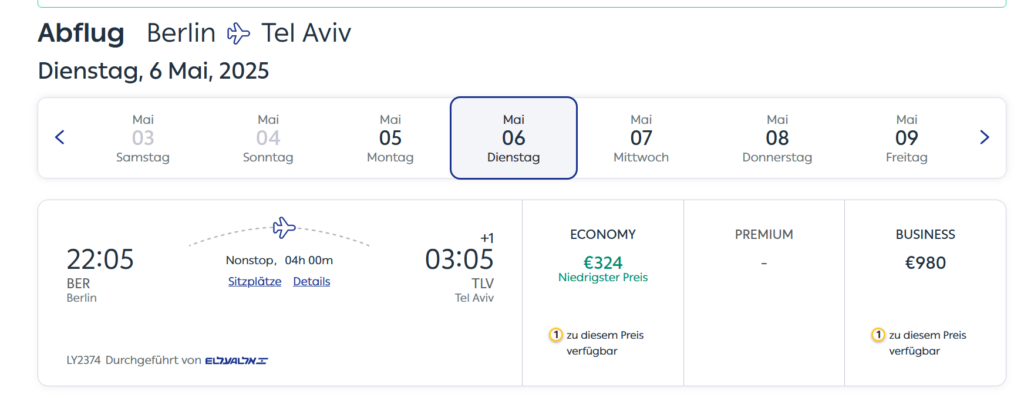This screenshot has width=1024, height=398.
Task: Select Sonntag Mai 04 date tab
Action: [x=268, y=138]
